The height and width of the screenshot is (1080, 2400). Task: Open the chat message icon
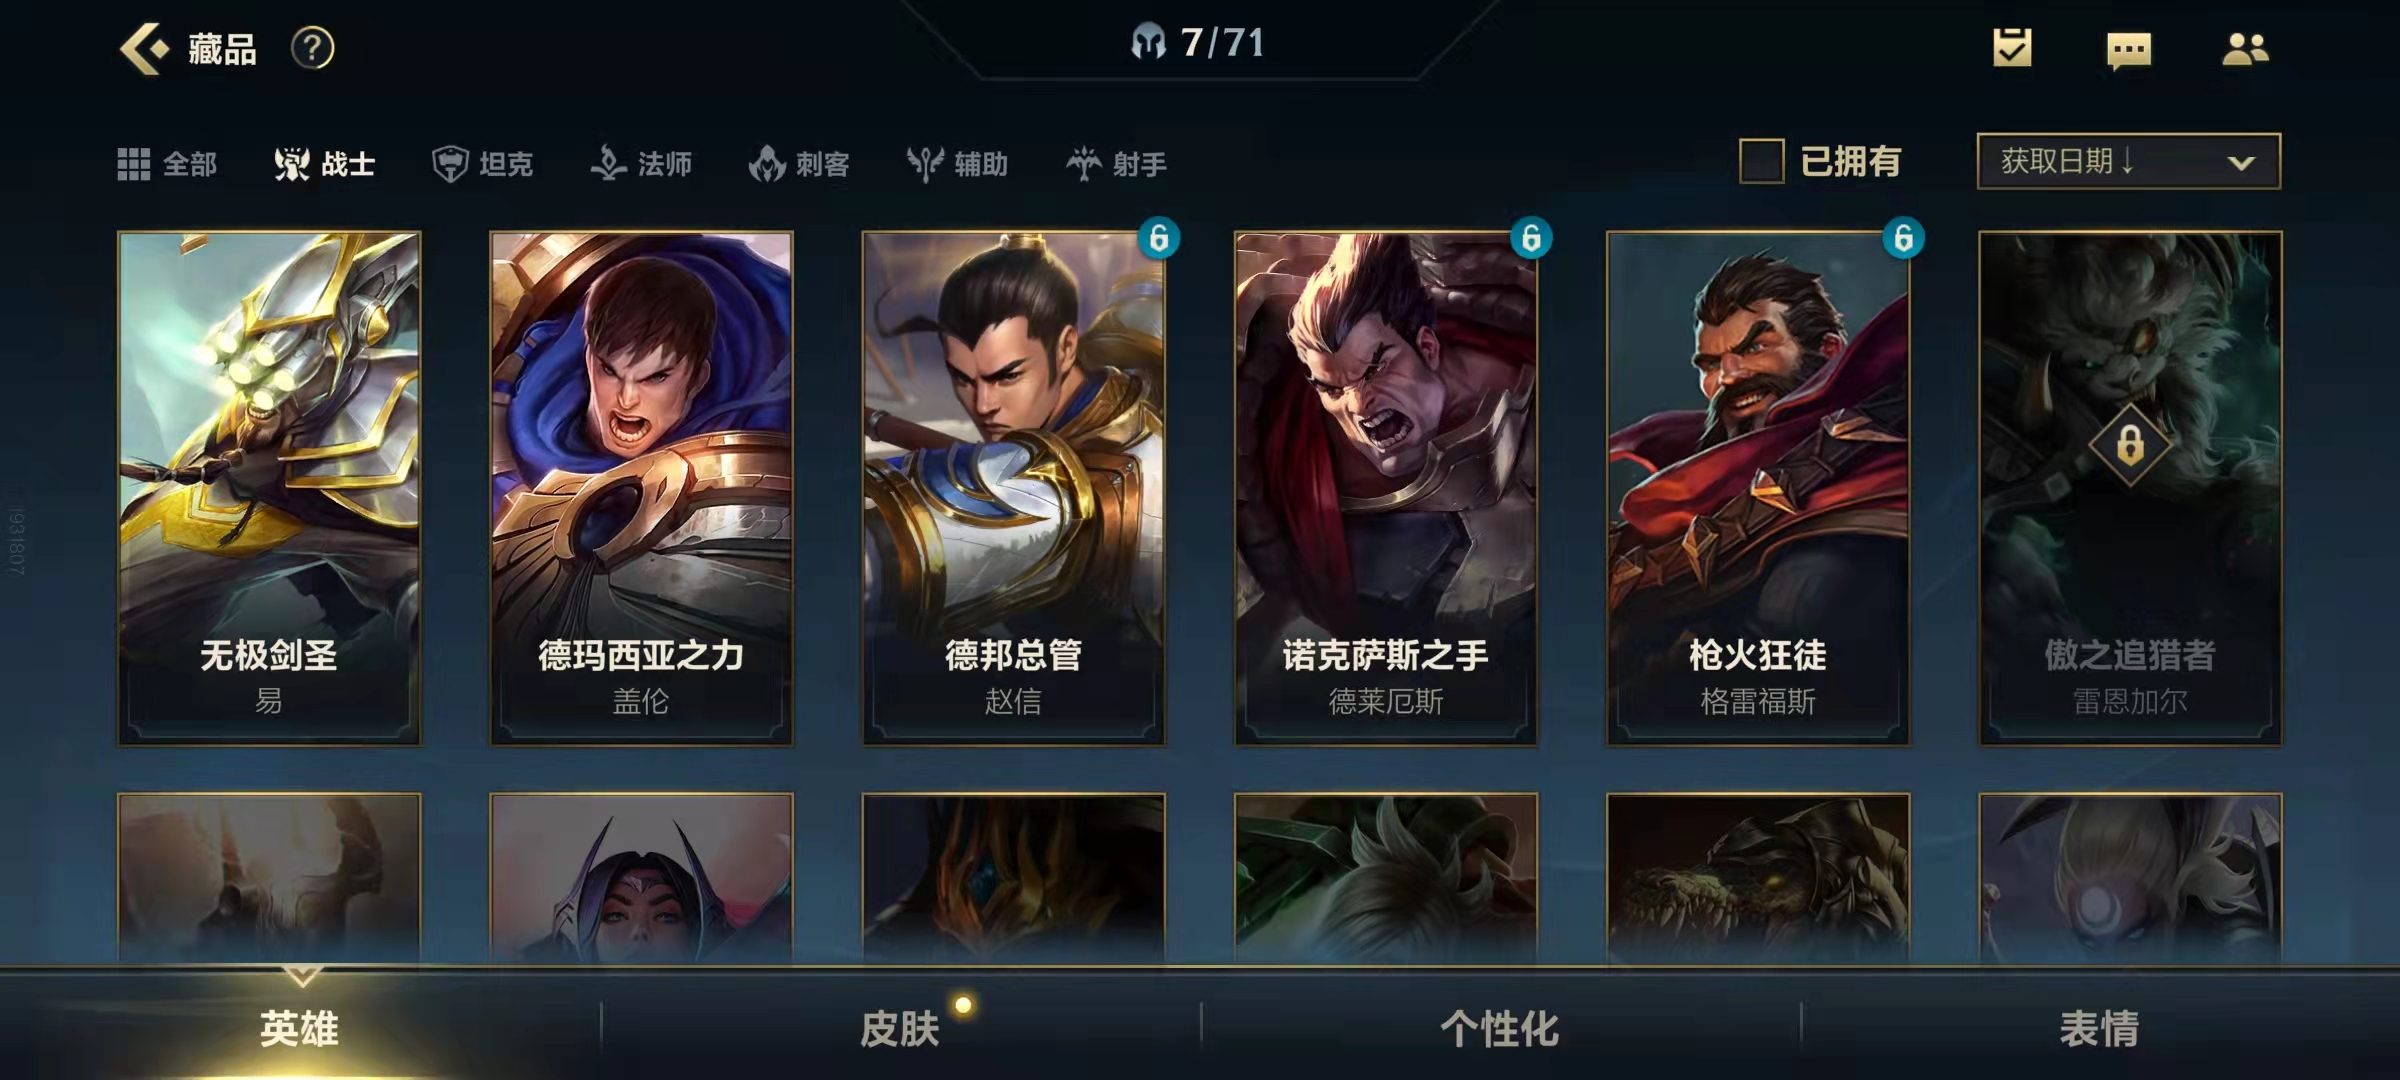coord(2128,50)
